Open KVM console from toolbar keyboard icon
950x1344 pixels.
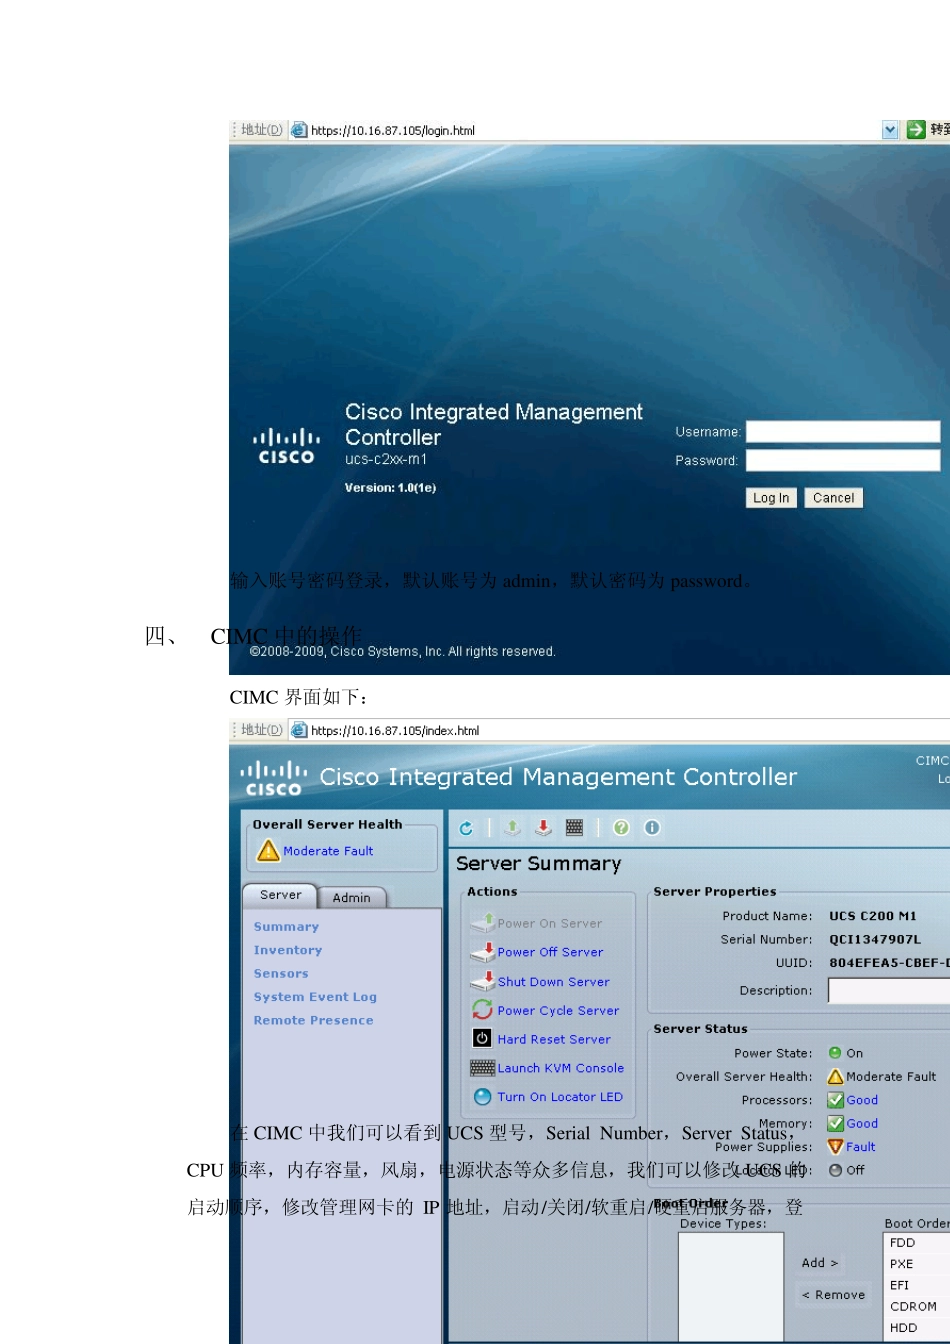point(574,828)
